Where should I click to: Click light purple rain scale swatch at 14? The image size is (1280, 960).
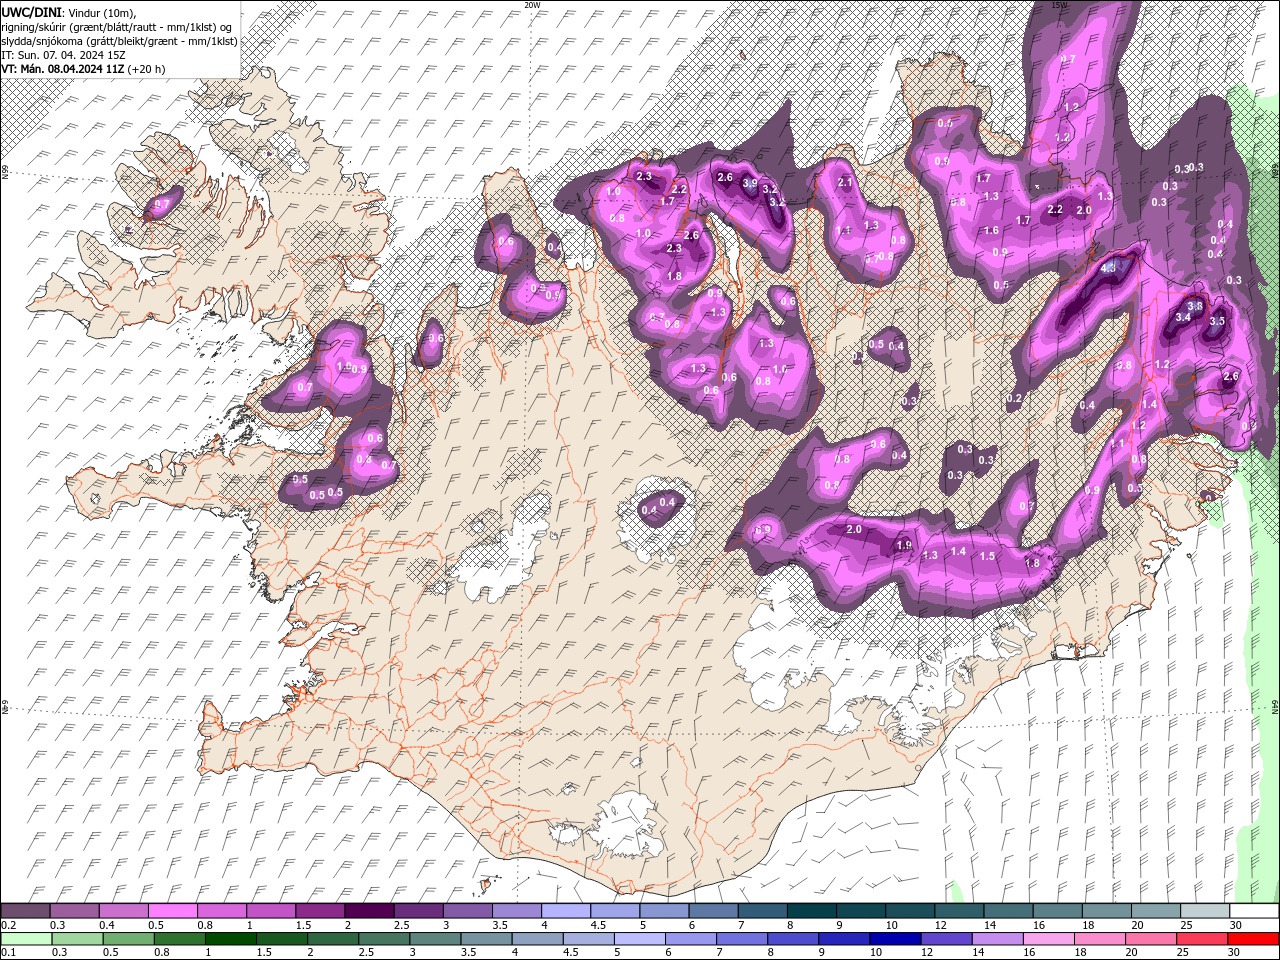tap(998, 939)
